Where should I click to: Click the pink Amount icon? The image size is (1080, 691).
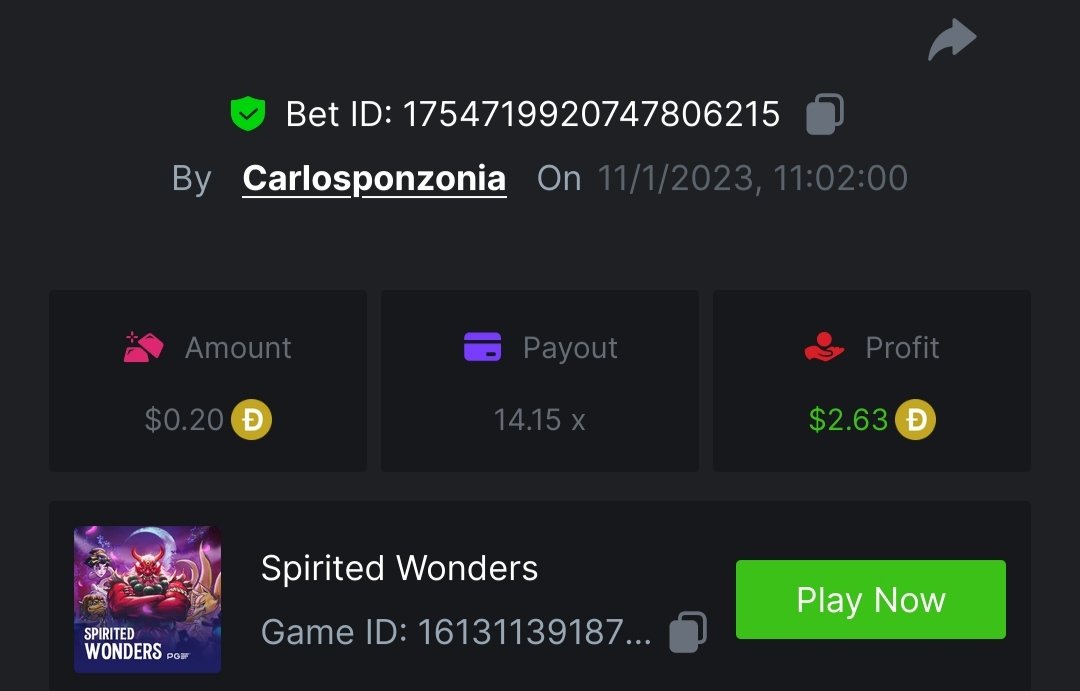tap(143, 348)
